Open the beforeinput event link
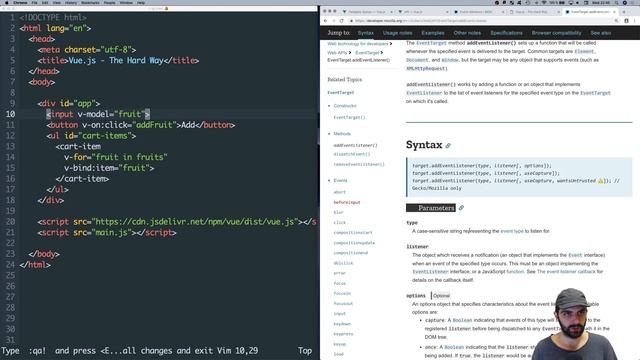Image resolution: width=640 pixels, height=360 pixels. point(347,202)
